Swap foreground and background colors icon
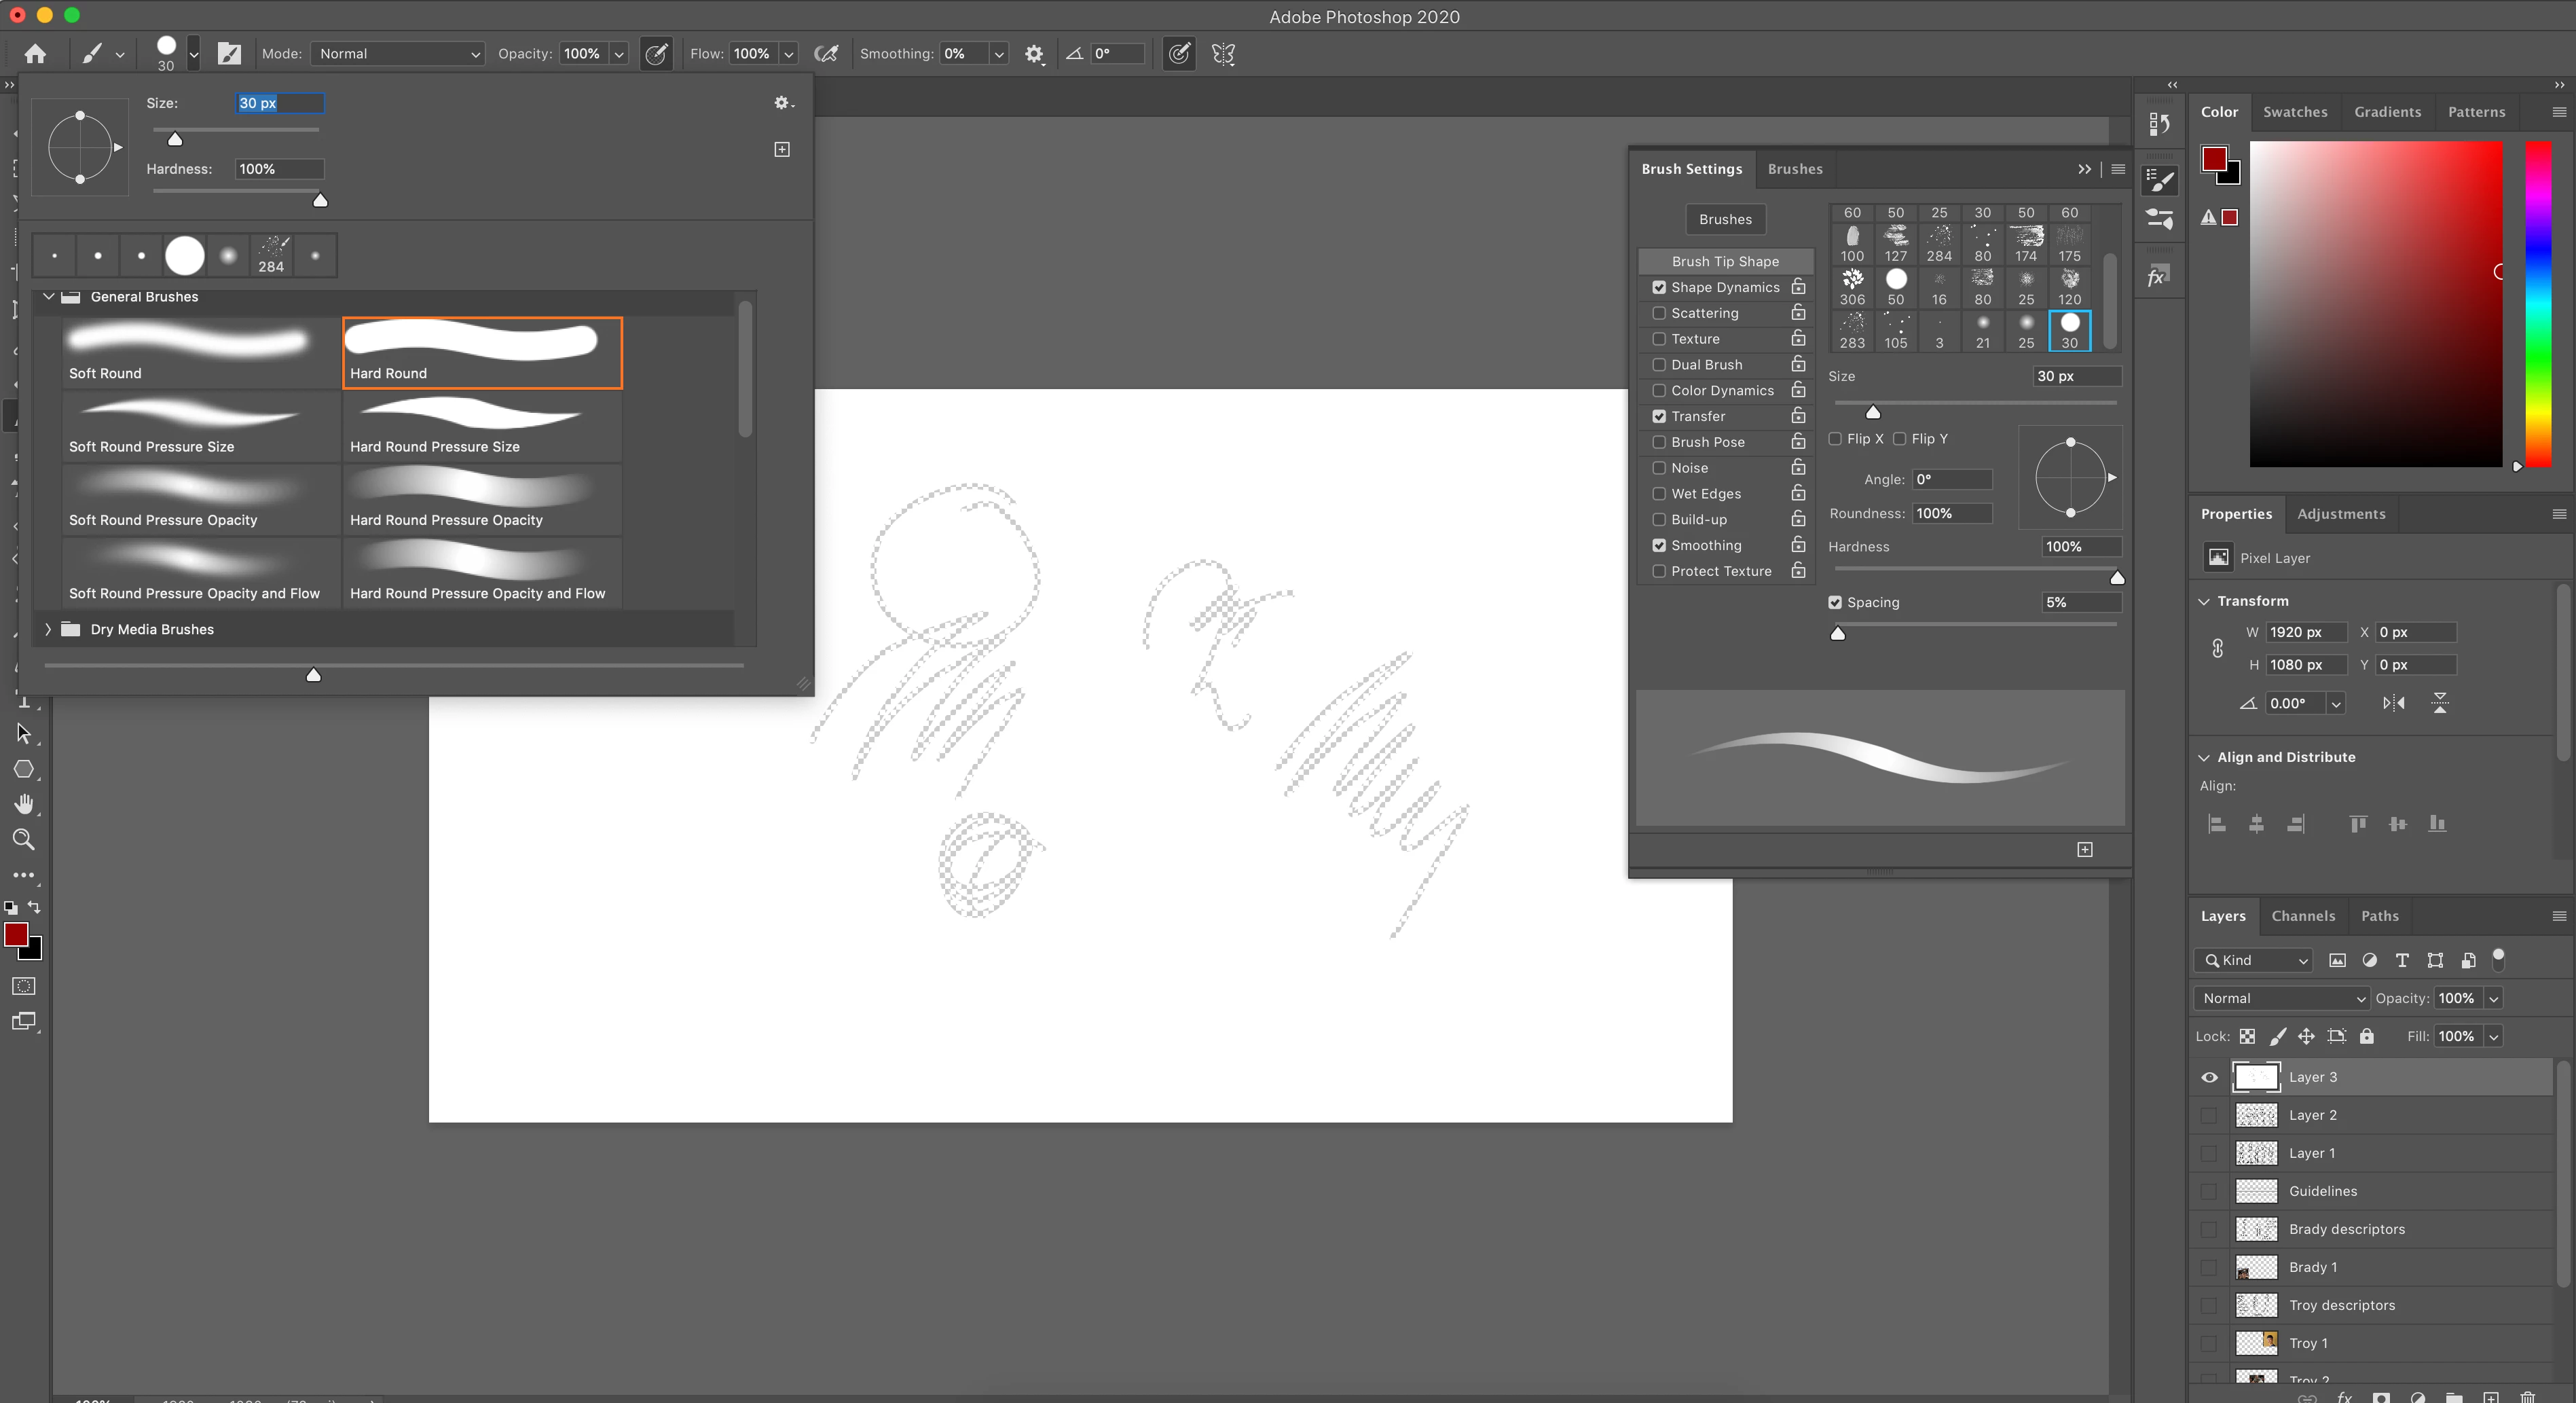2576x1403 pixels. (35, 907)
